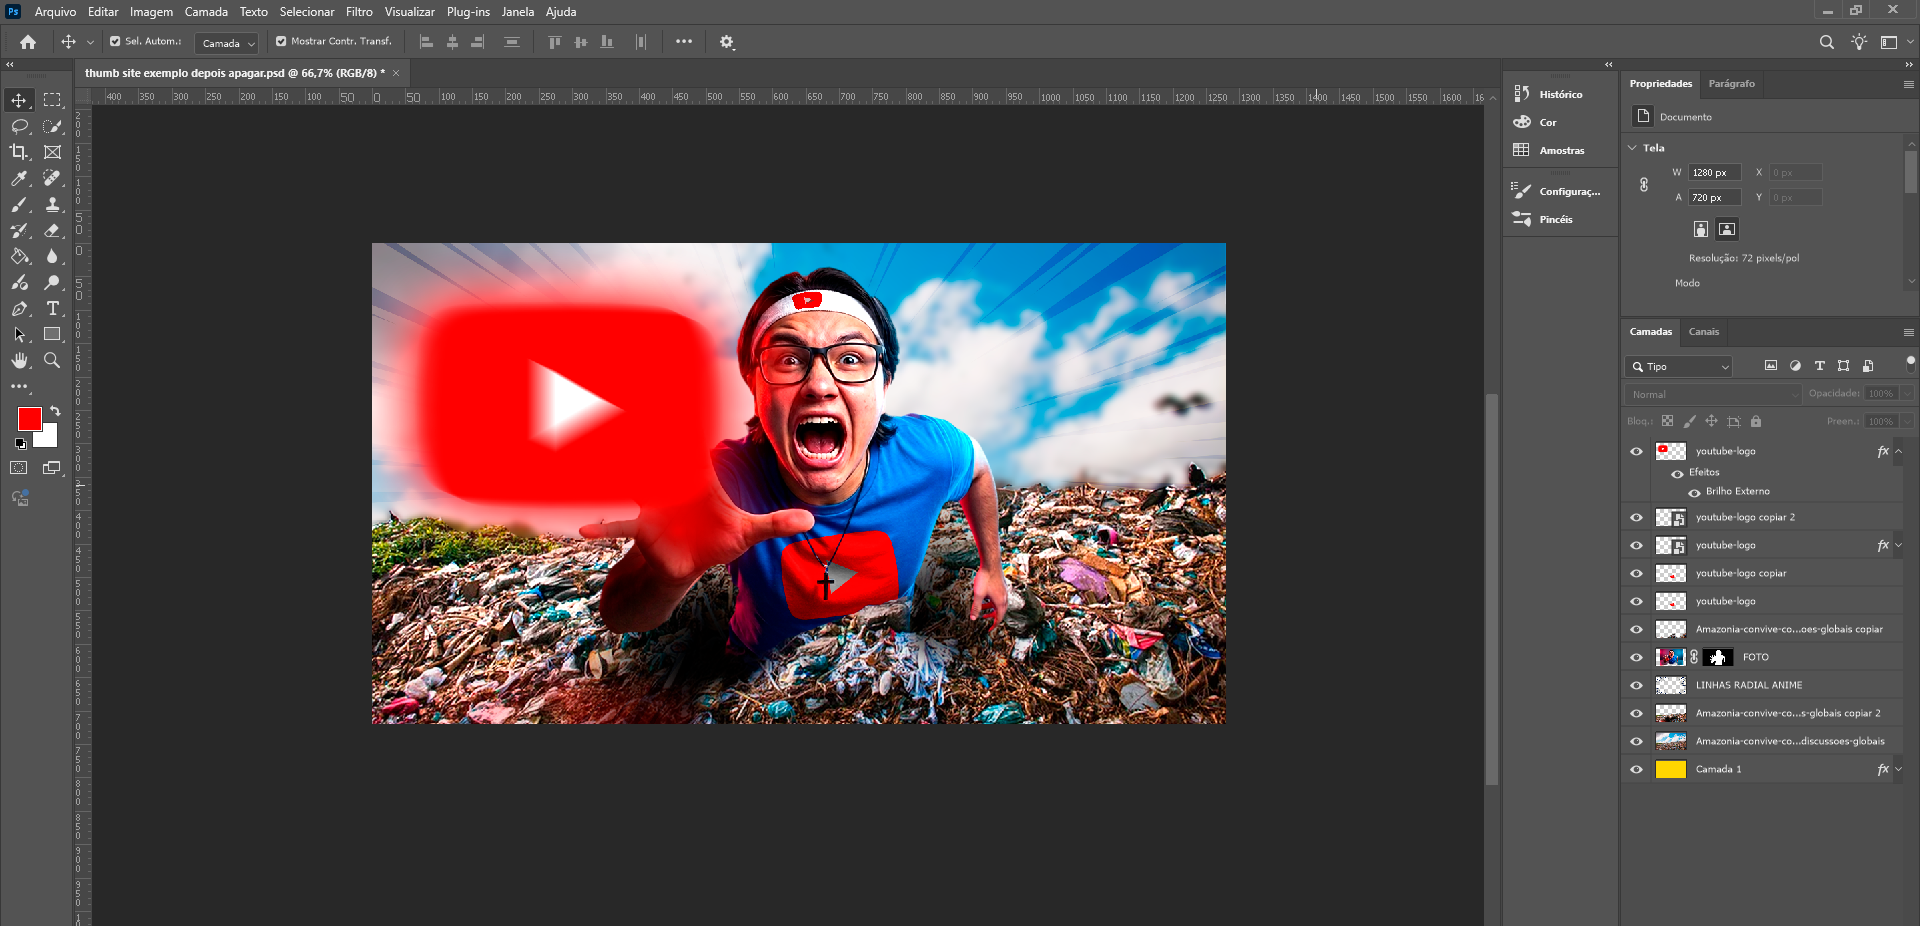Select the Move tool
Viewport: 1920px width, 926px height.
[19, 100]
